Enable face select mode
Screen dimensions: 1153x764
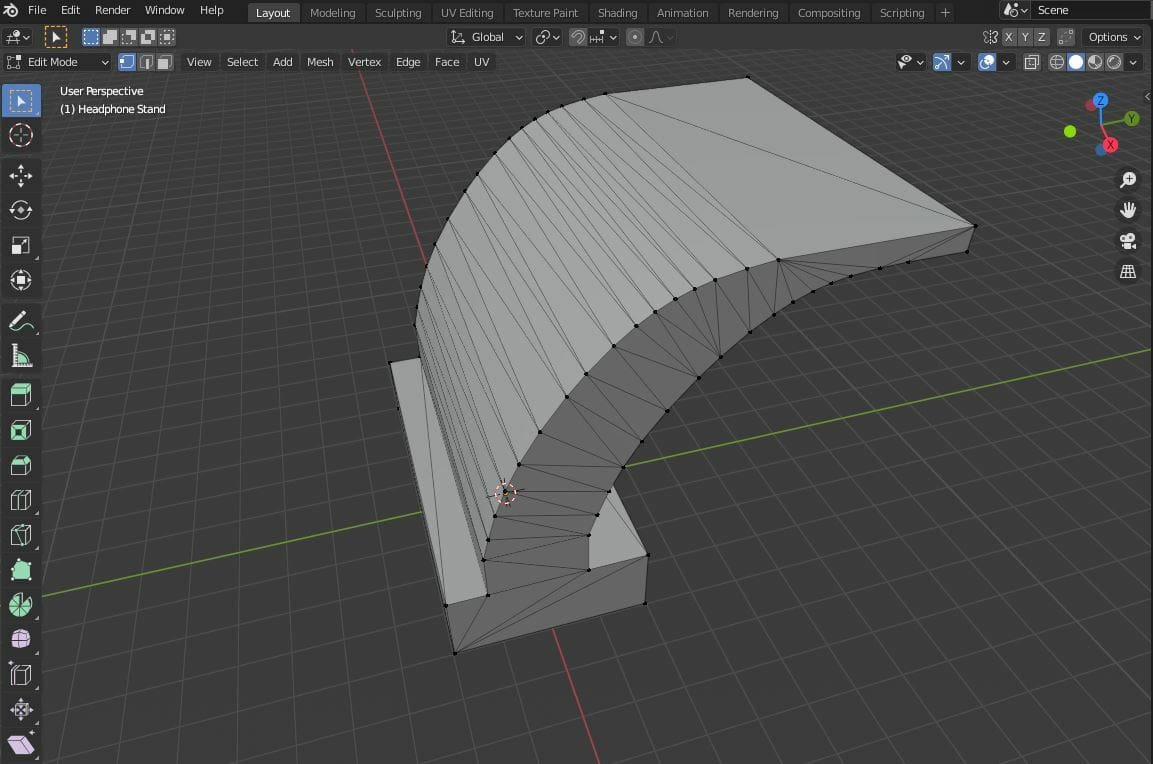click(165, 62)
